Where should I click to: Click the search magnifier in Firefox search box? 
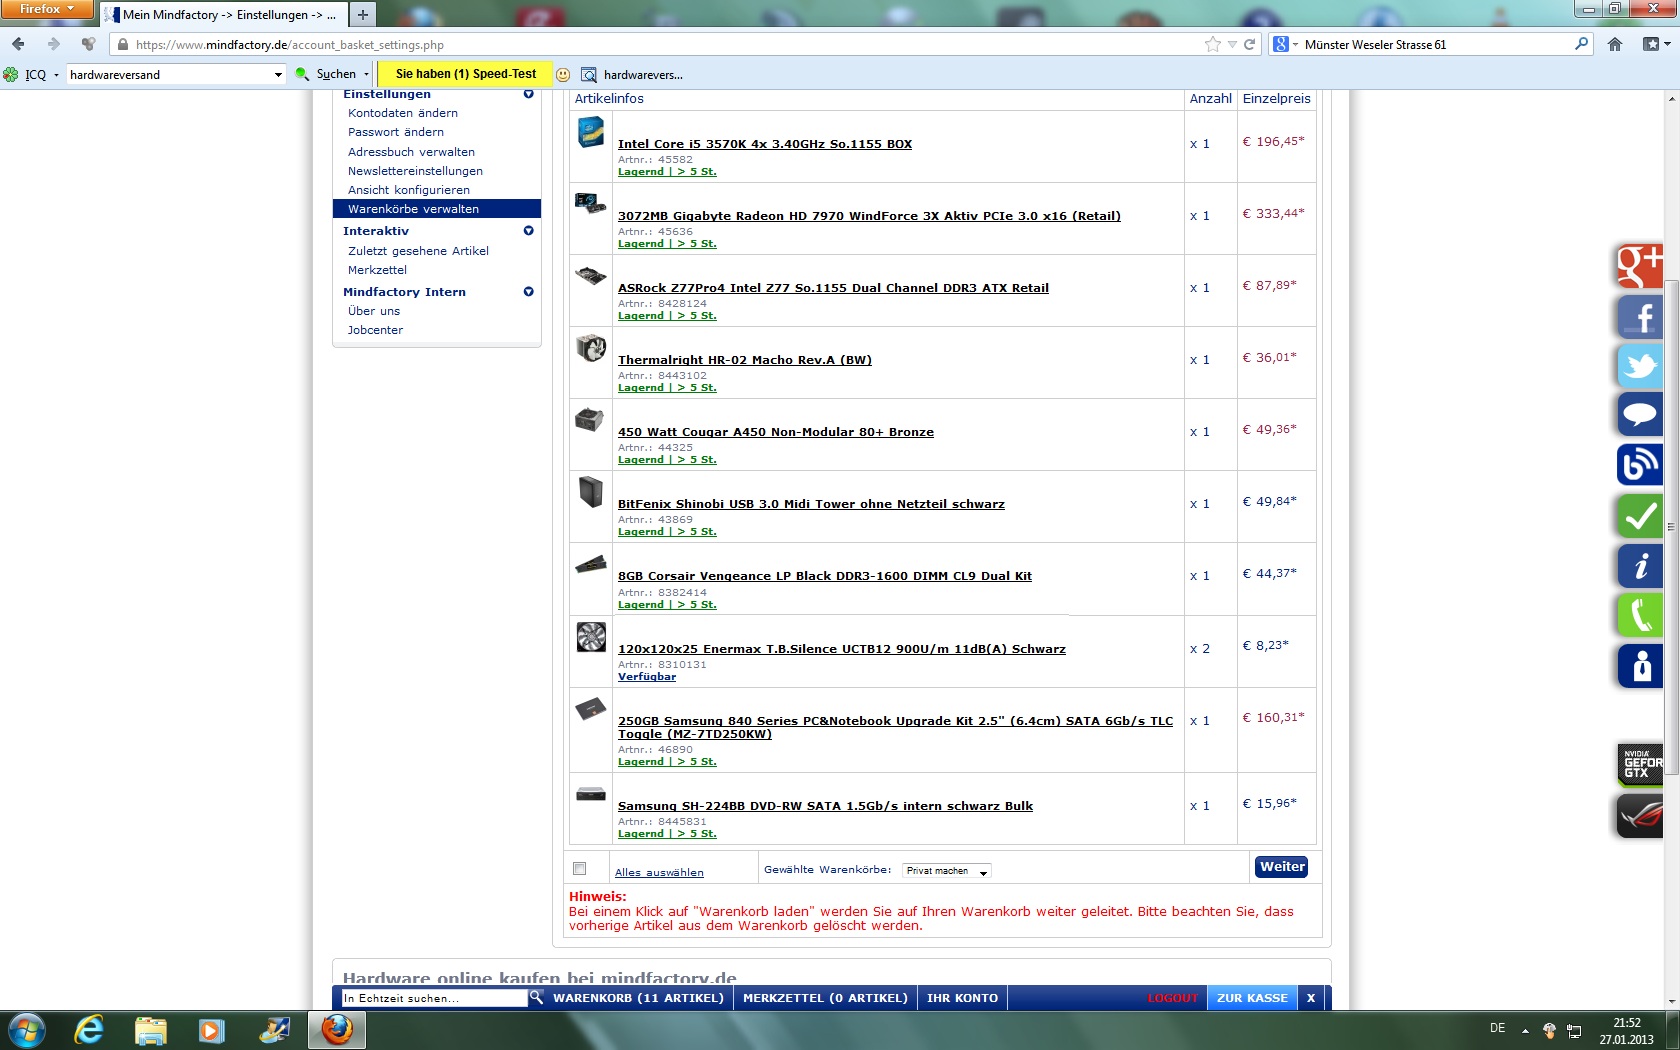click(1581, 44)
